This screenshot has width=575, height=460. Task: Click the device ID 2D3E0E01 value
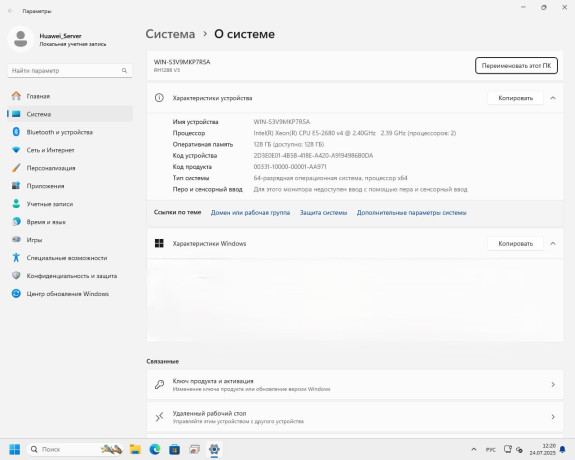click(313, 155)
